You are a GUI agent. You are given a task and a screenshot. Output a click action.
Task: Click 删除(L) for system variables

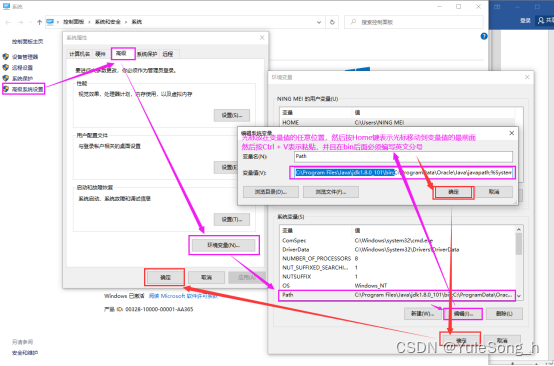(x=504, y=314)
